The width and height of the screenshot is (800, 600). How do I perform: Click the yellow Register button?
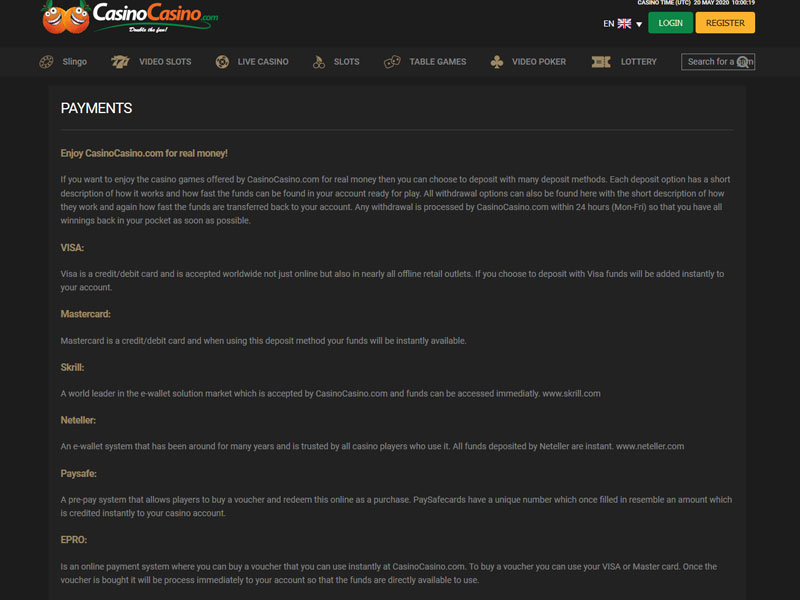coord(725,23)
